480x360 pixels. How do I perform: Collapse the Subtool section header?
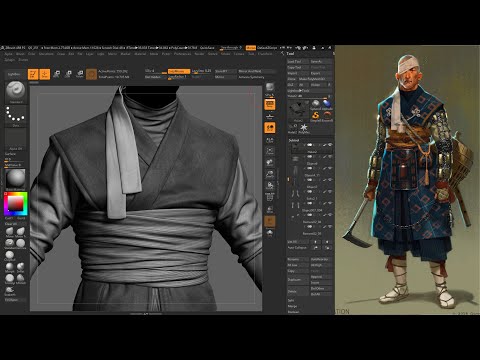click(294, 140)
